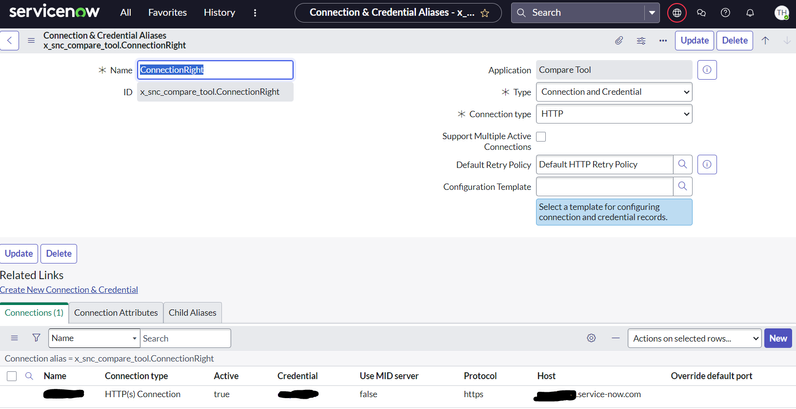
Task: Sort by Protocol column header
Action: [480, 376]
